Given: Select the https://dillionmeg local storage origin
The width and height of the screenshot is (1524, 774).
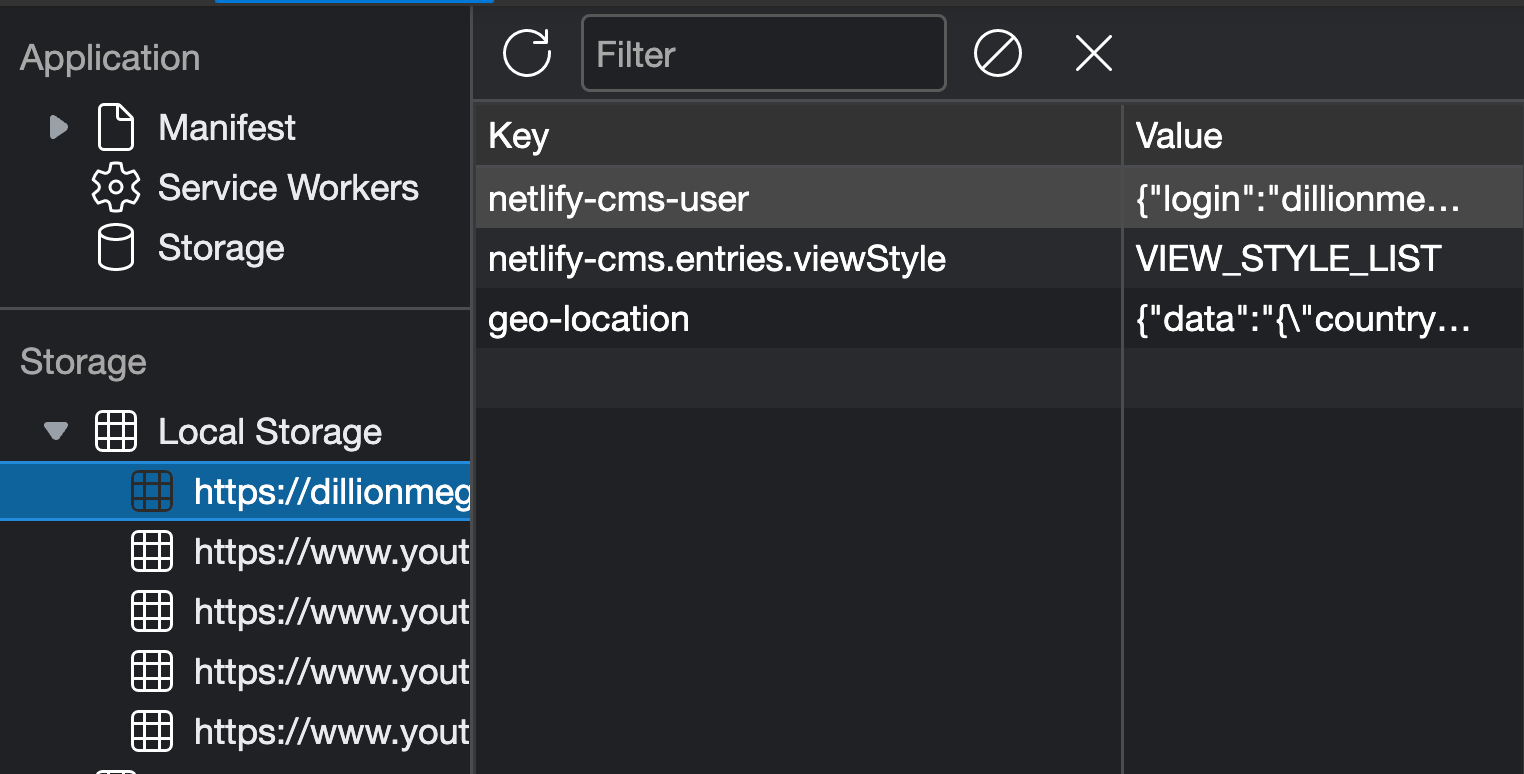Looking at the screenshot, I should (x=235, y=491).
